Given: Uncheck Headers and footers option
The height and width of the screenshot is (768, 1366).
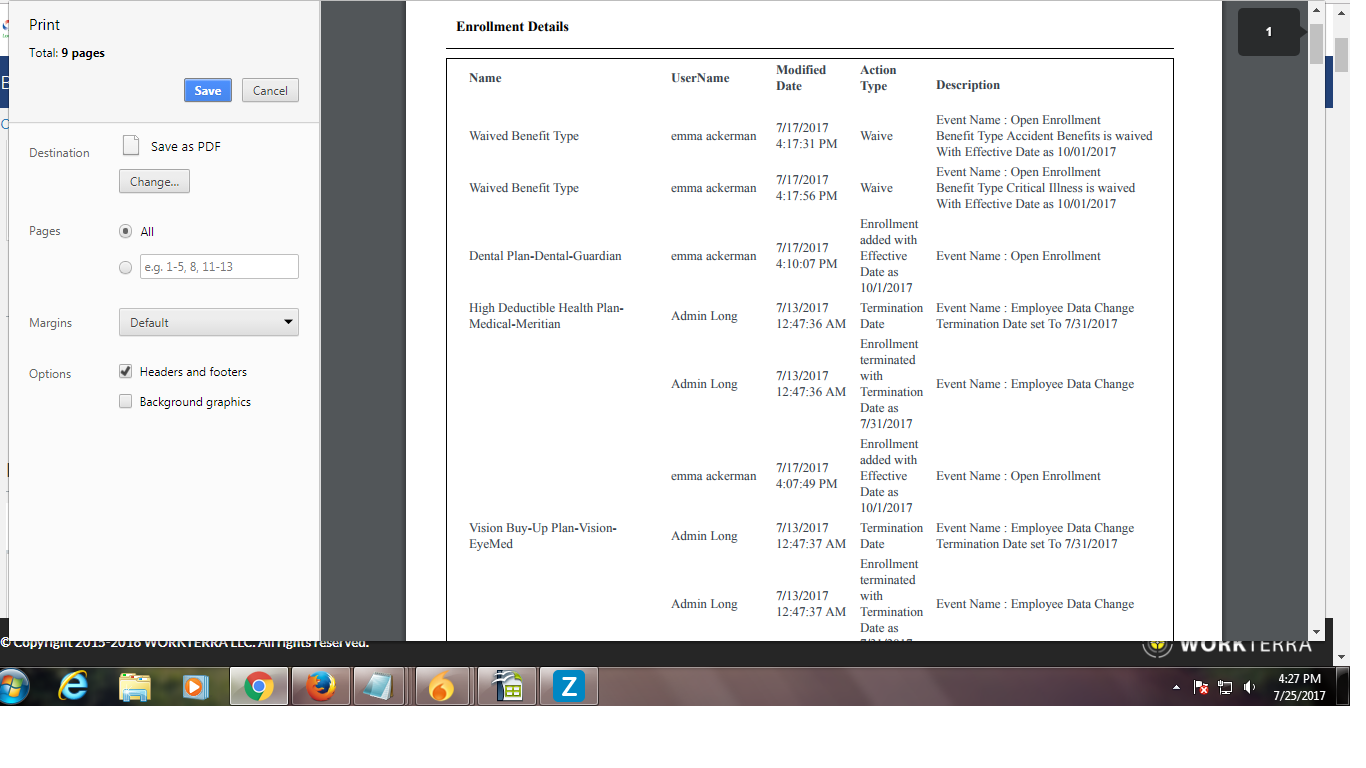Looking at the screenshot, I should click(126, 371).
